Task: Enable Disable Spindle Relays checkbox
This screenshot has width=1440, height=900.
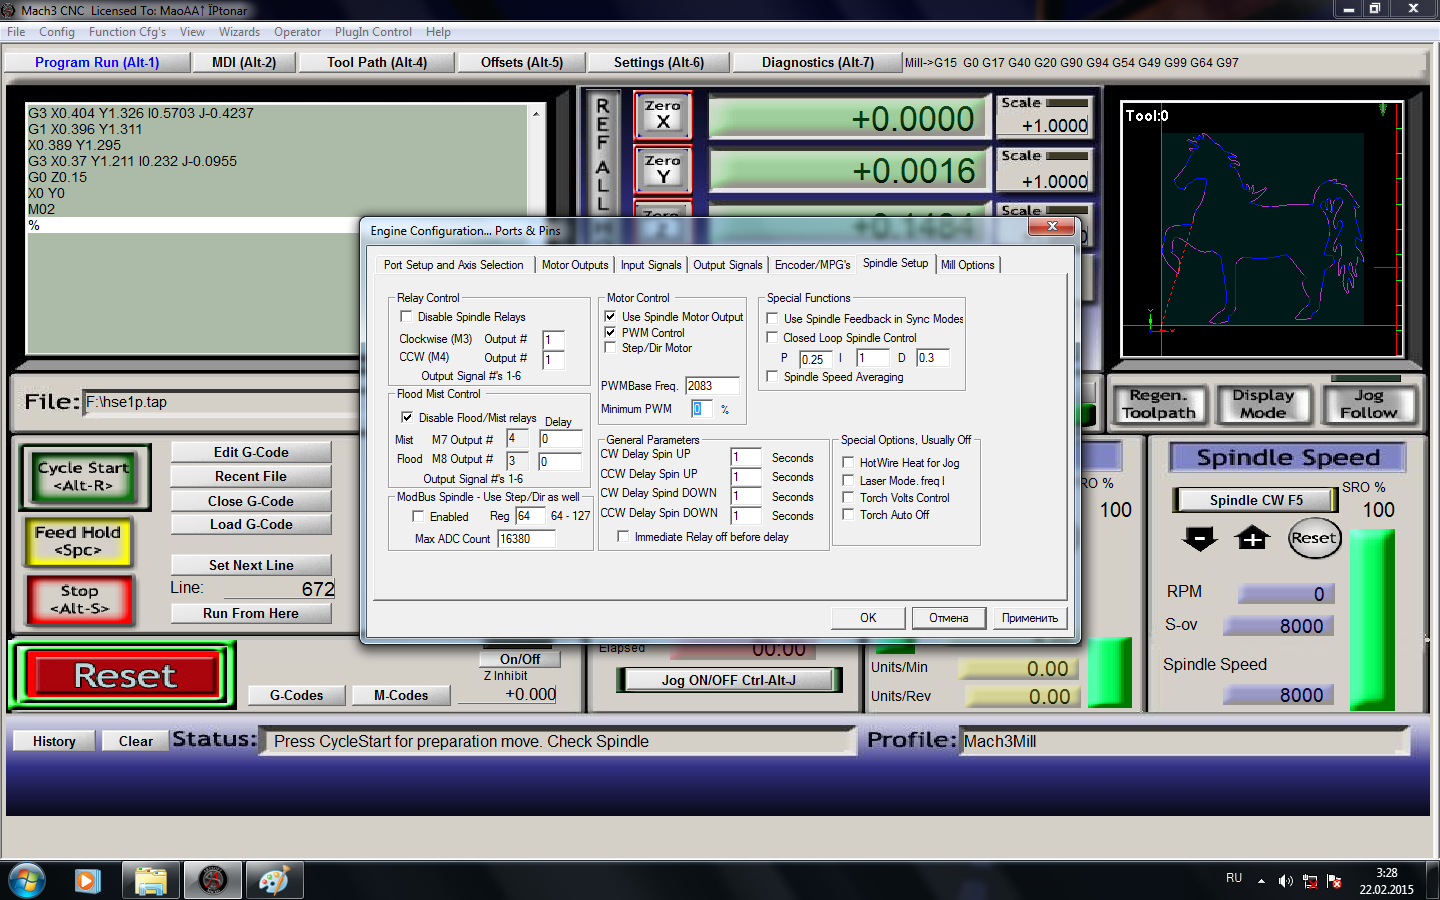Action: (x=406, y=316)
